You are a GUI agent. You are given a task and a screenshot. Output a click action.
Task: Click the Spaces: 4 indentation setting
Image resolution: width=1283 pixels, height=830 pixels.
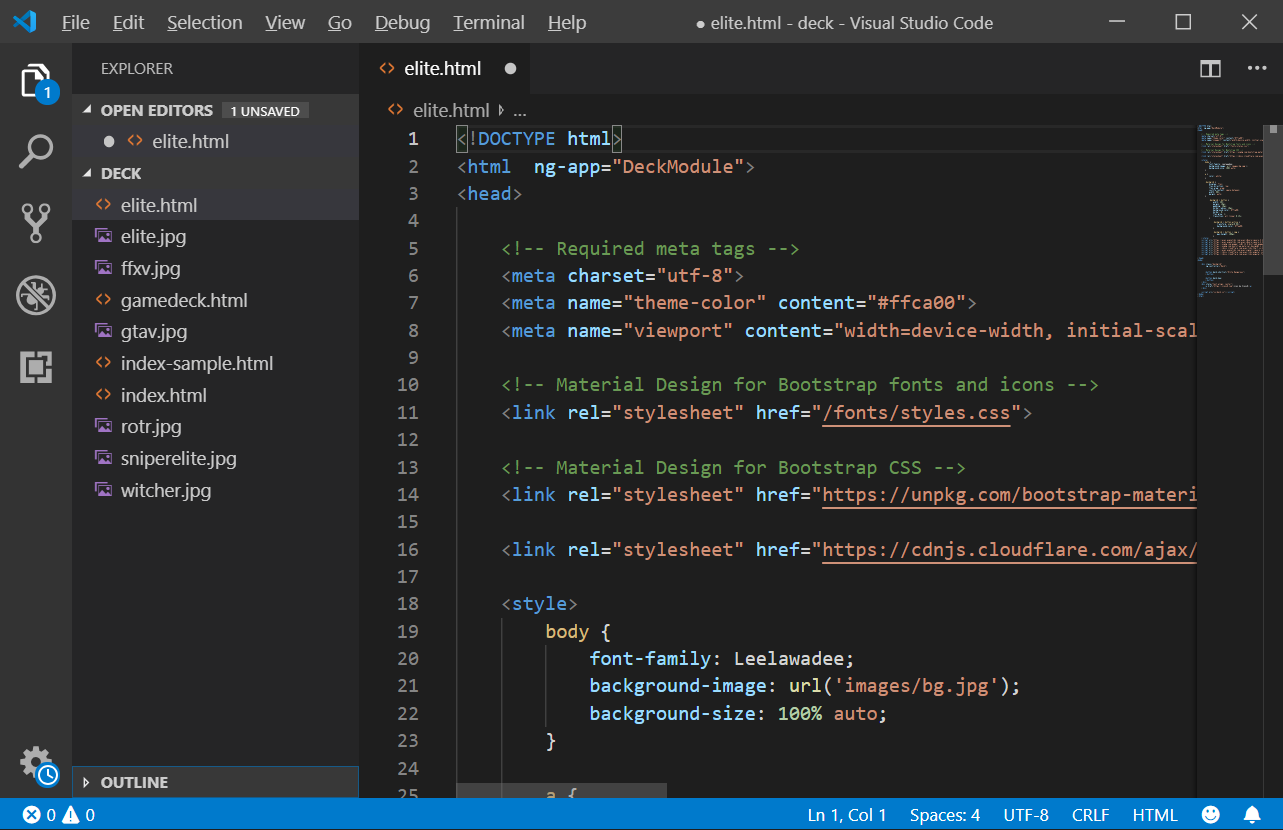pyautogui.click(x=944, y=815)
